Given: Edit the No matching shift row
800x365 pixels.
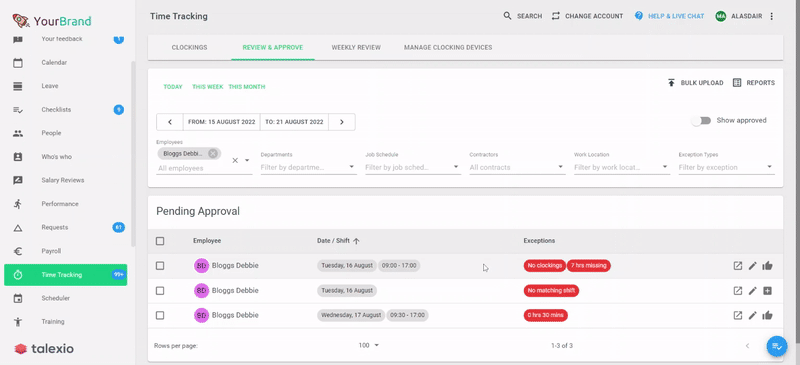Looking at the screenshot, I should (753, 290).
